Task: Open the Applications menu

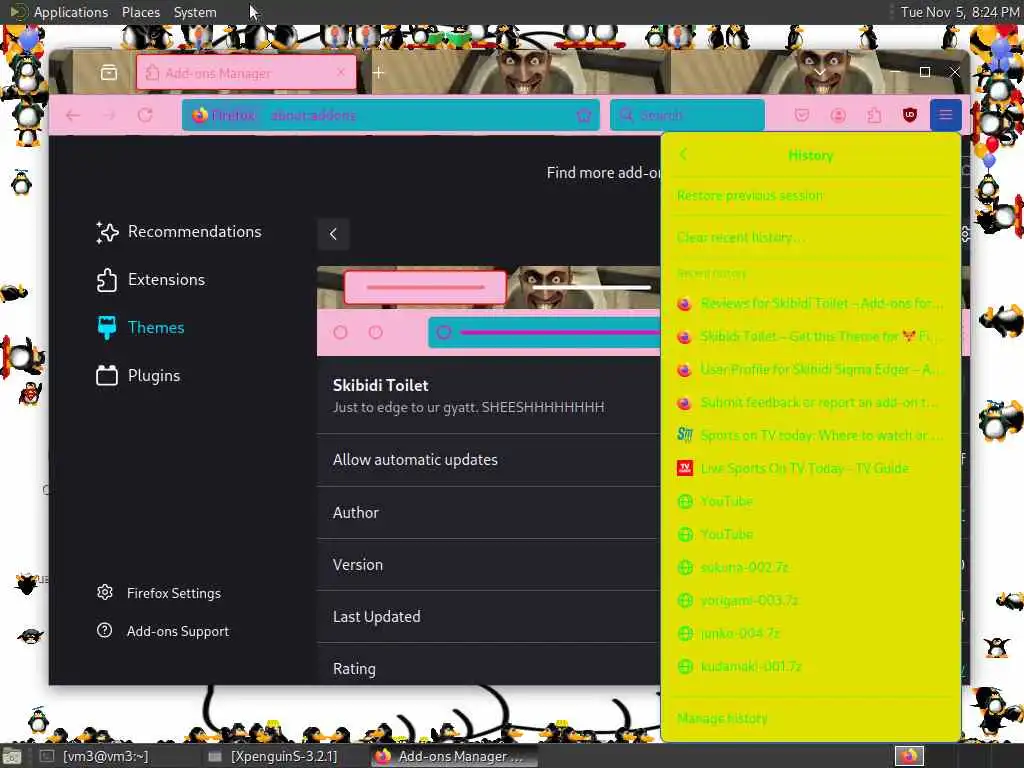Action: 71,12
